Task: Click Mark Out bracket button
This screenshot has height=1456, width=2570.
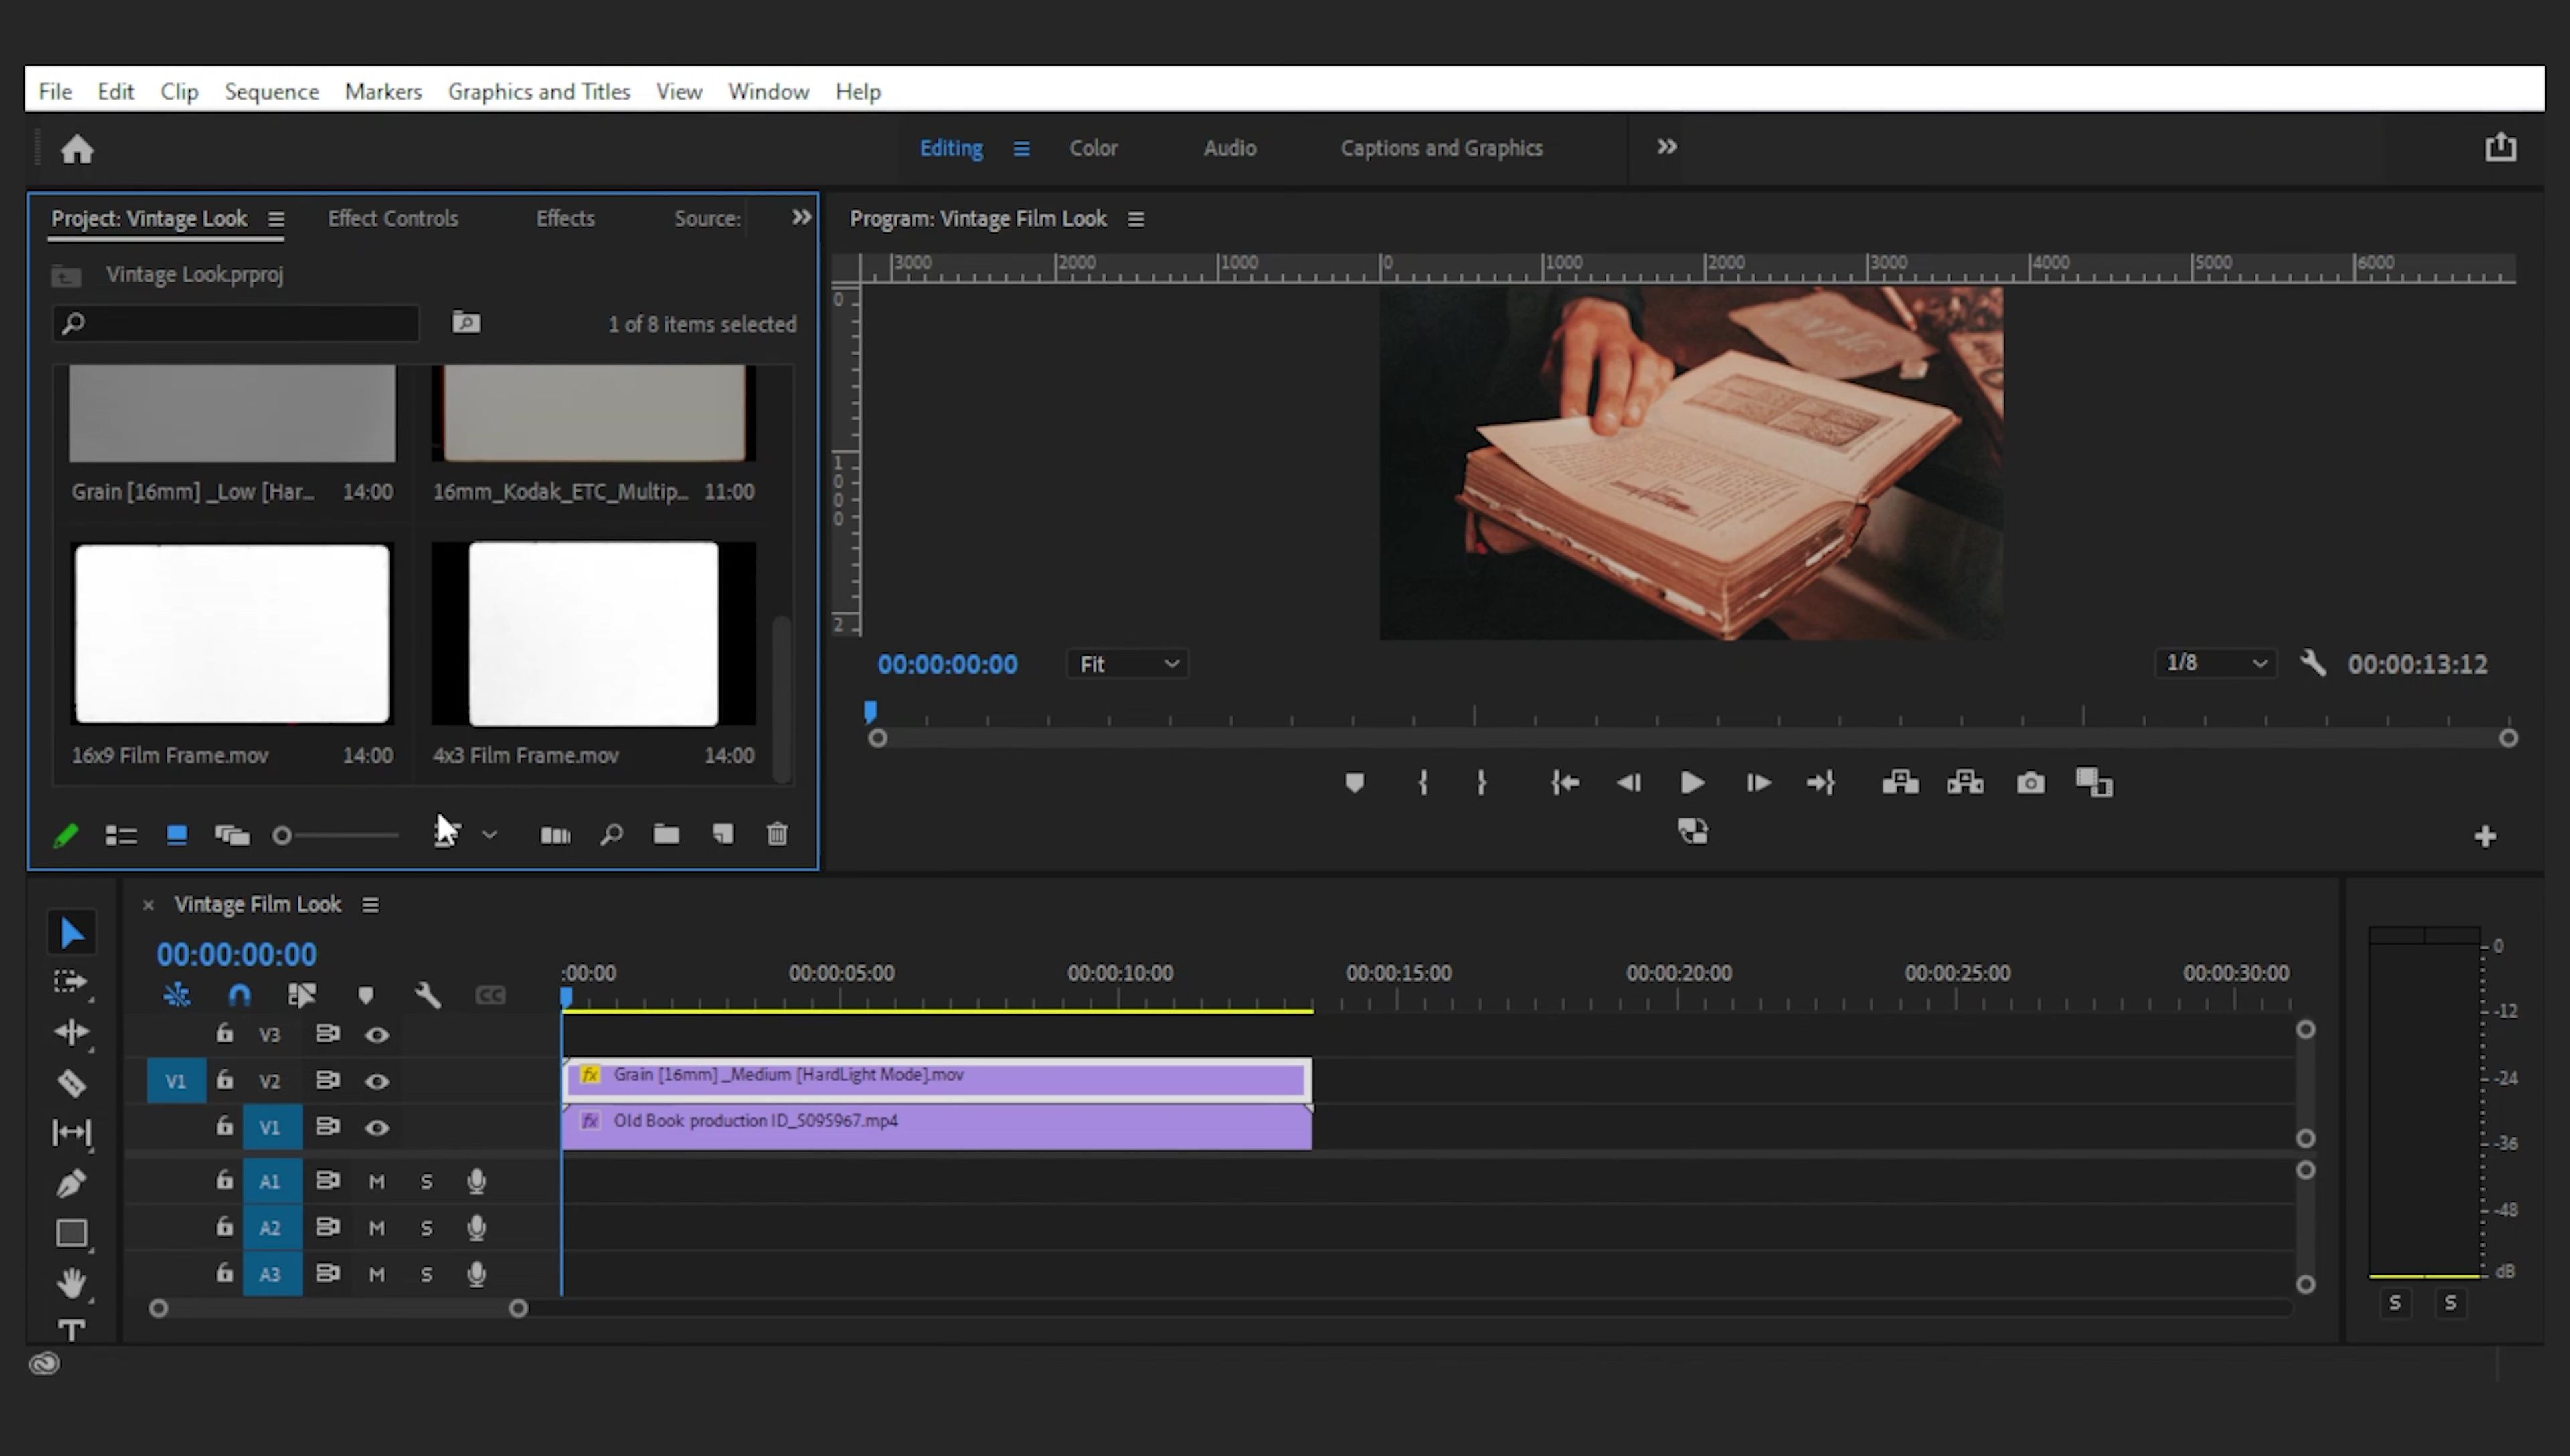Action: coord(1482,783)
